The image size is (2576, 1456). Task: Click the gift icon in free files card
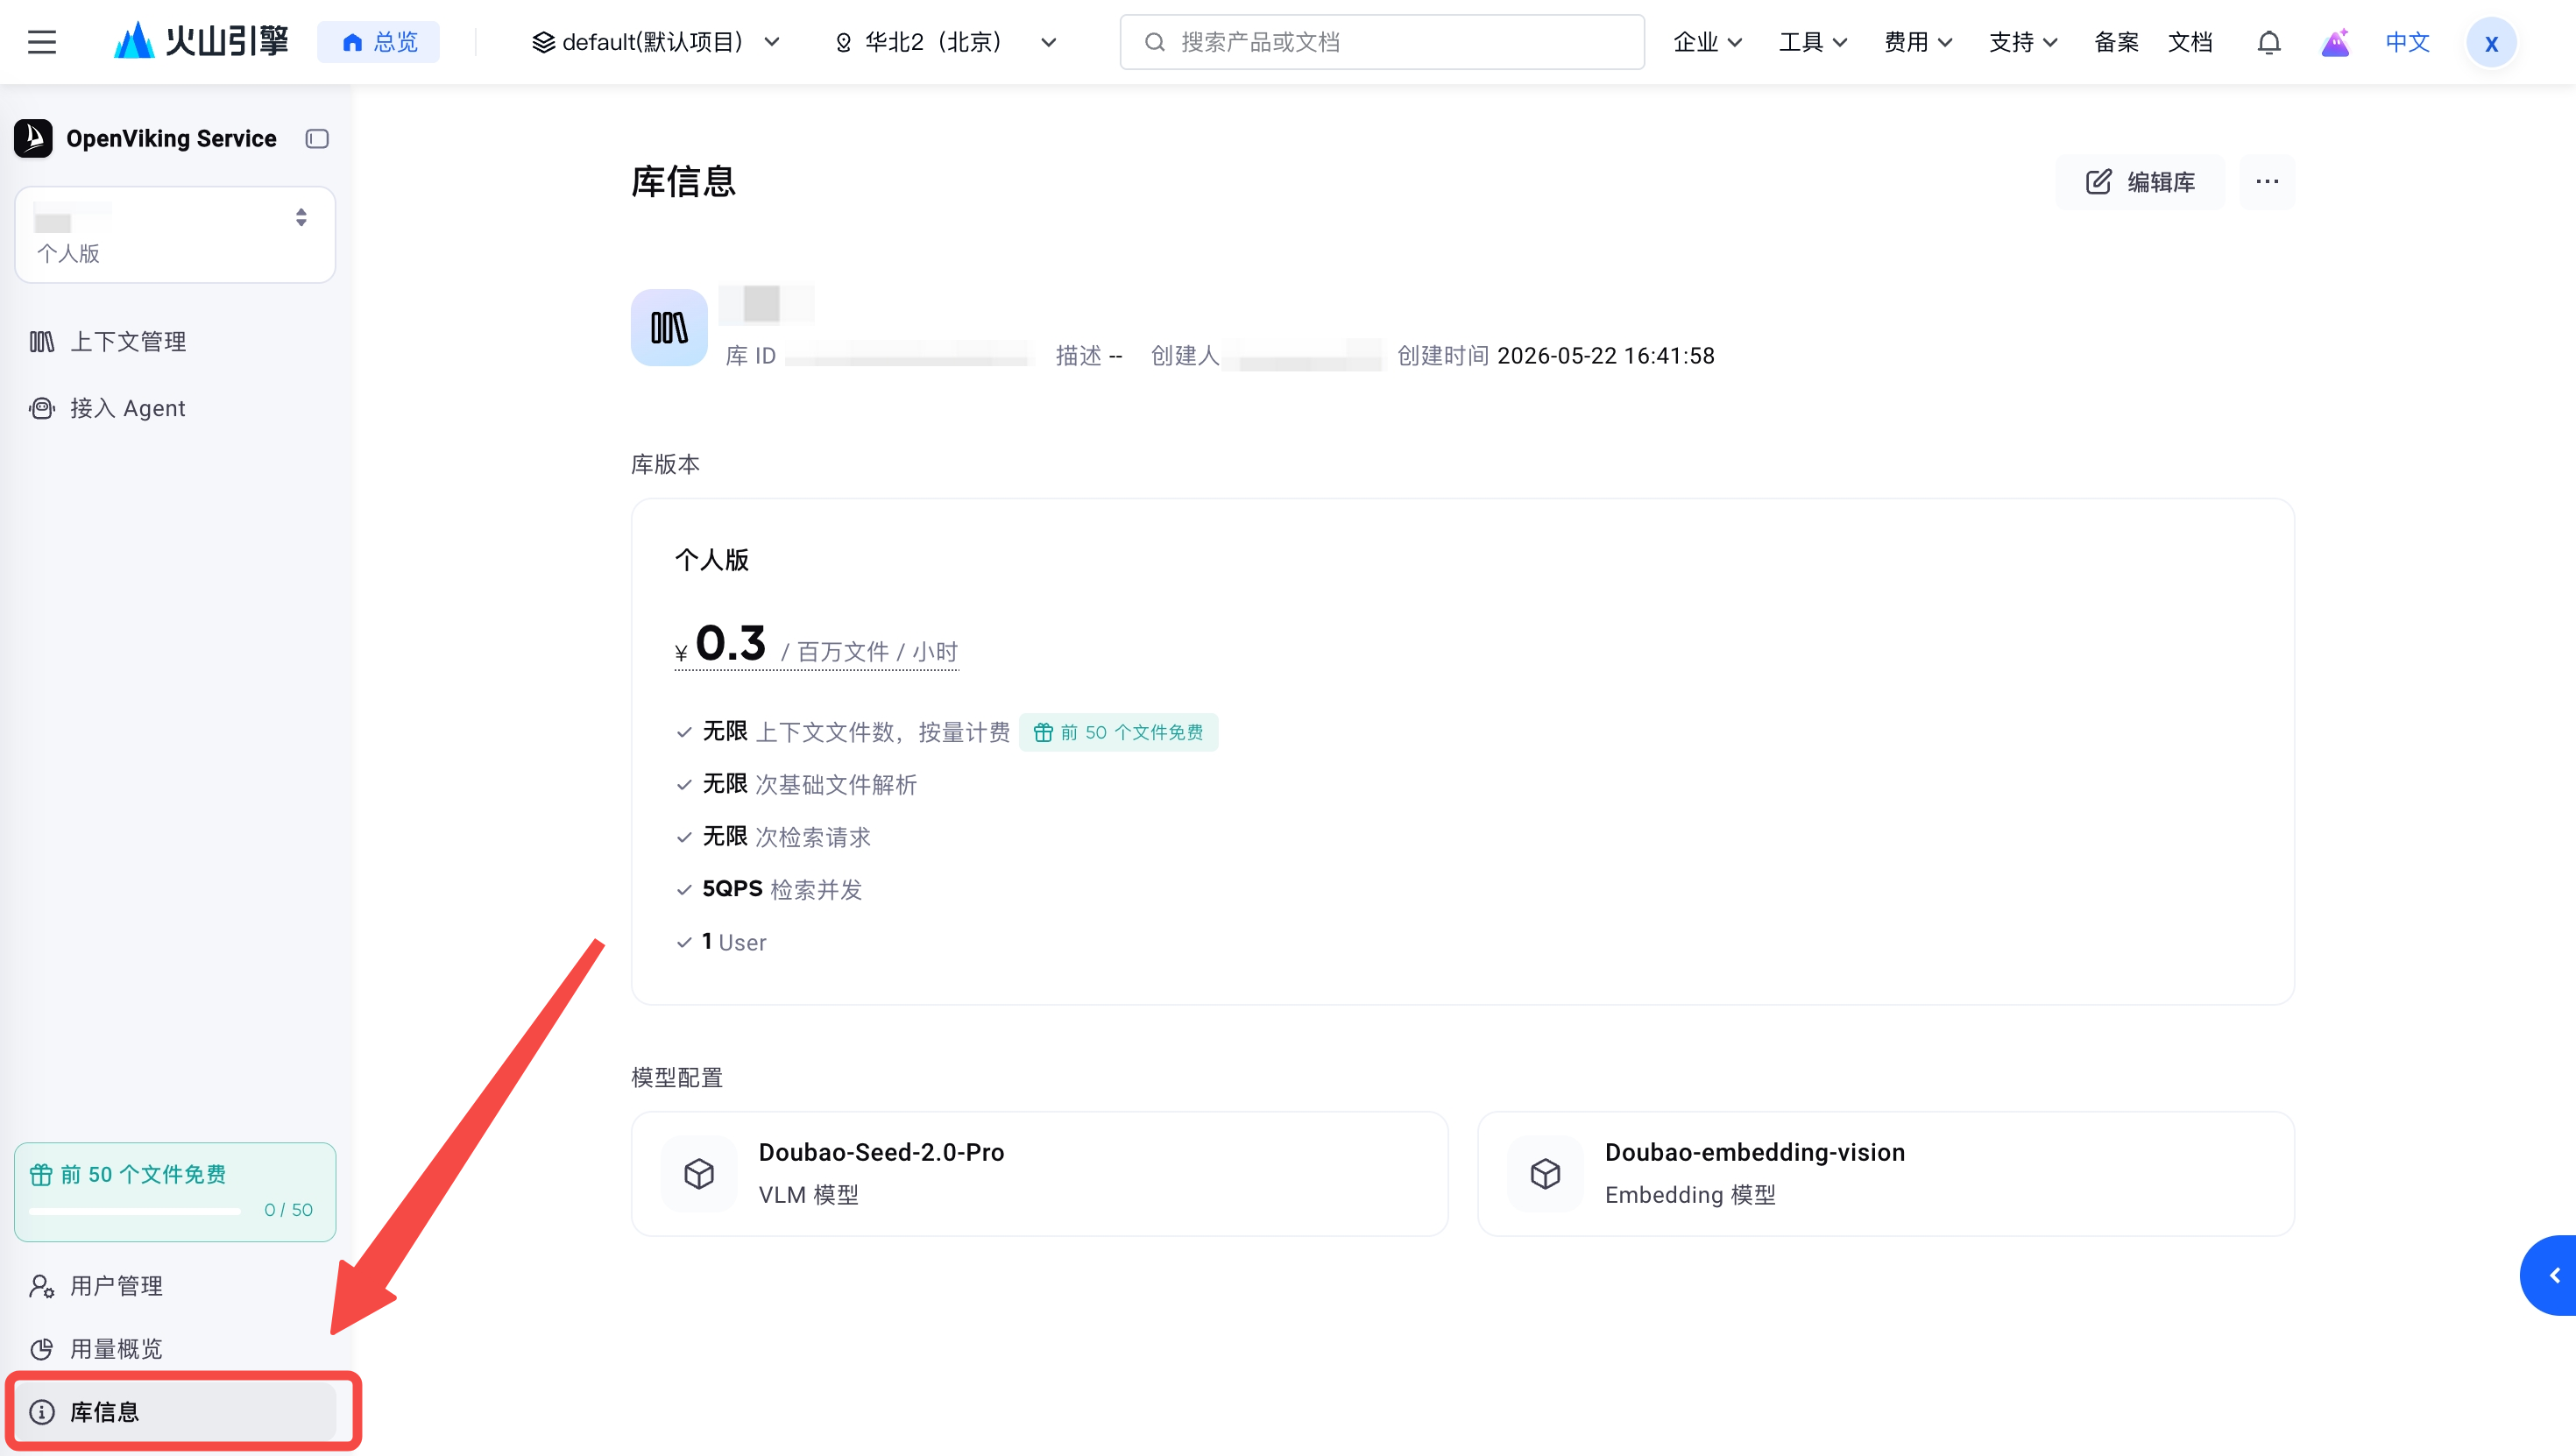coord(41,1174)
